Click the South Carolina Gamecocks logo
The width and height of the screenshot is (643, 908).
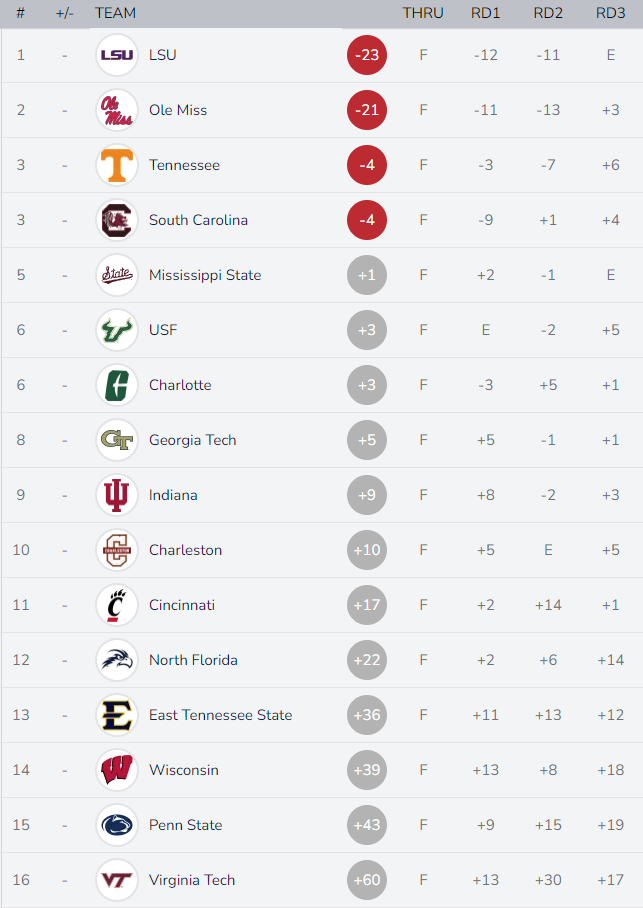click(x=116, y=220)
